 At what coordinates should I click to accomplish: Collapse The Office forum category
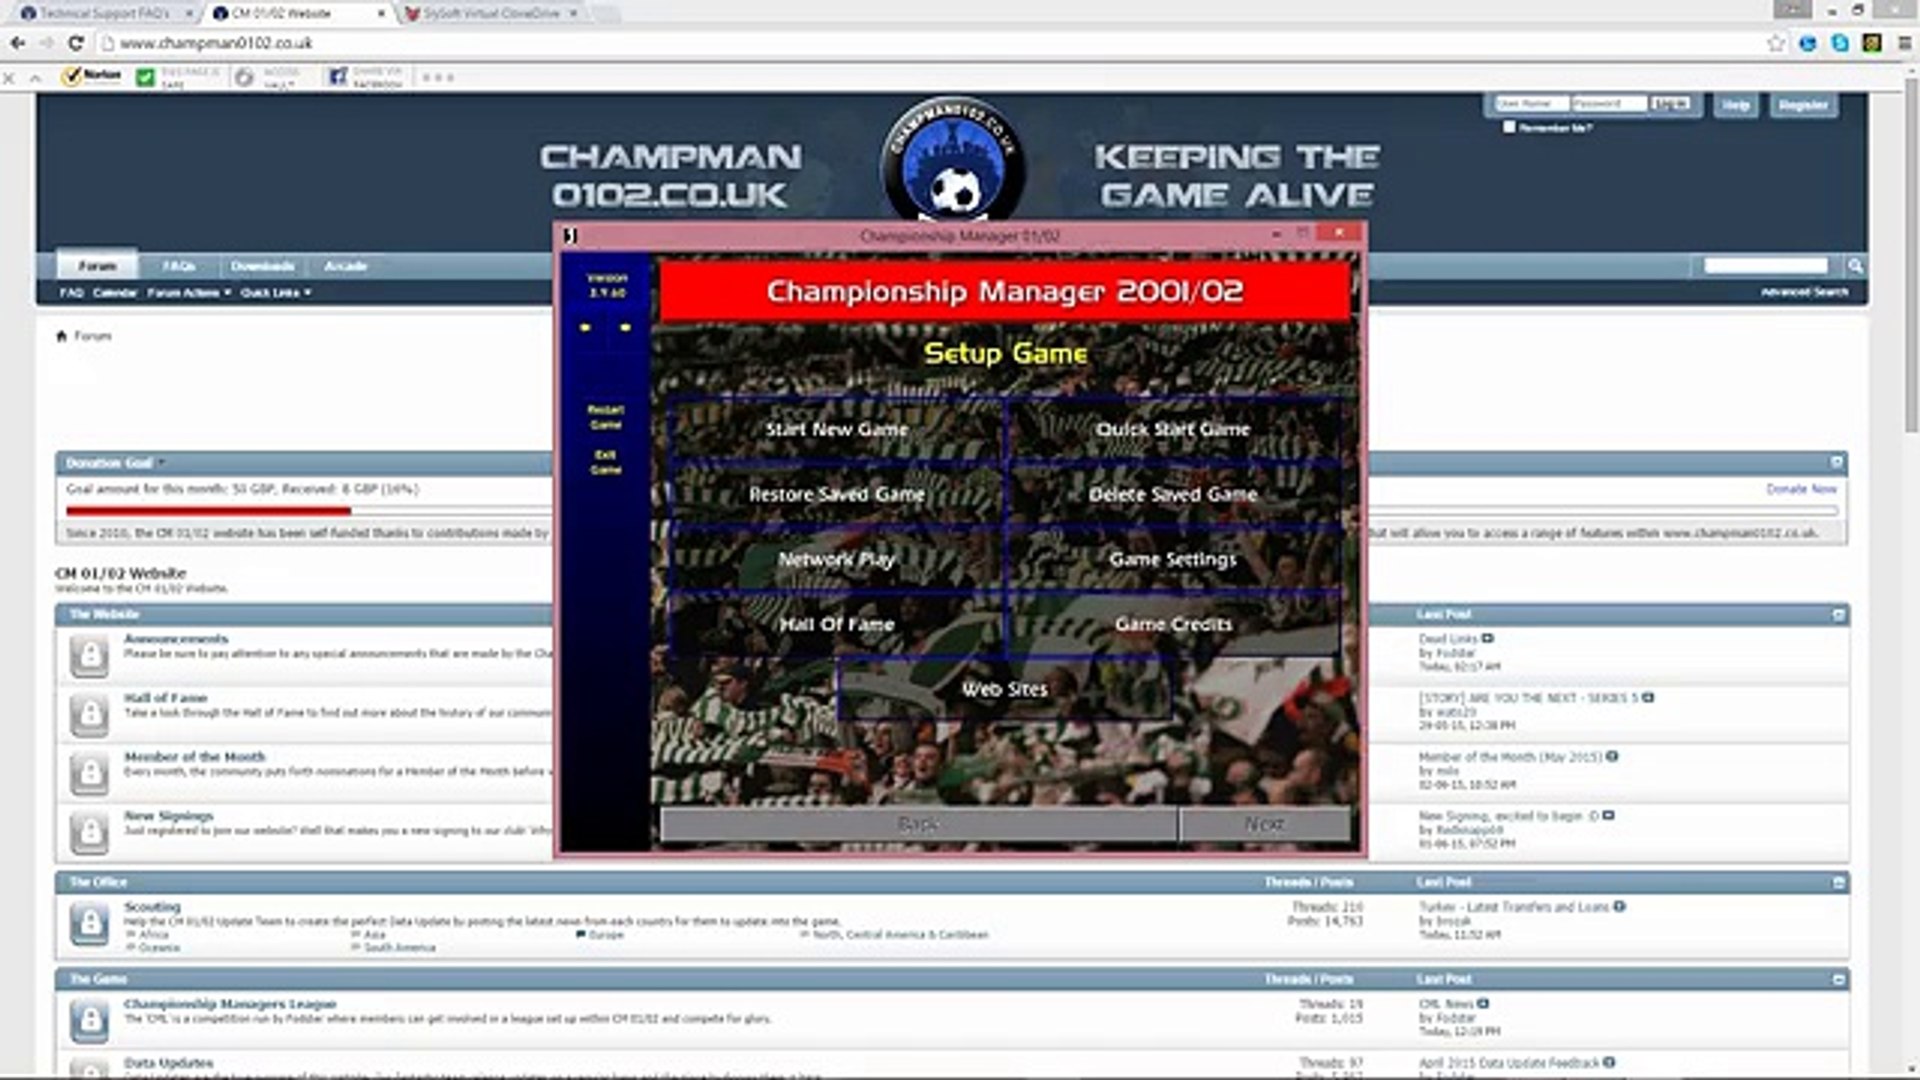pos(1838,882)
